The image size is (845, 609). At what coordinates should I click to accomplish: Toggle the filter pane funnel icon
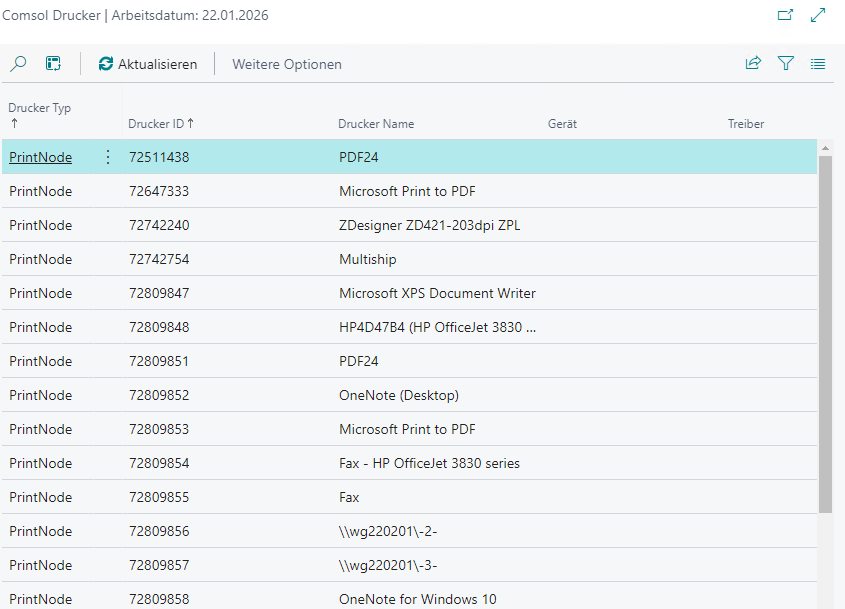tap(786, 64)
